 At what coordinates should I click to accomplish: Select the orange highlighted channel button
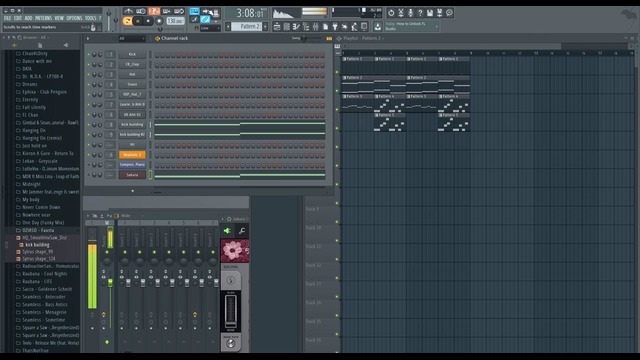pos(132,155)
